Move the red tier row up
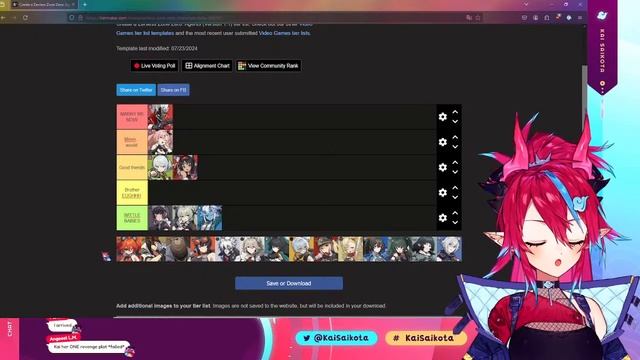Viewport: 640px width, 360px height. click(455, 112)
